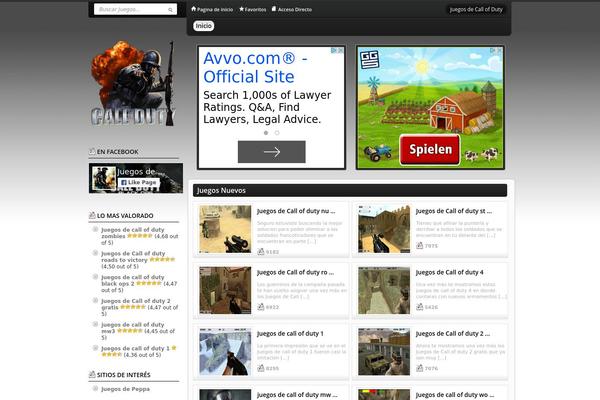Open thumbnail for Juegos de Call of duty nu
This screenshot has width=600, height=400.
(x=225, y=229)
